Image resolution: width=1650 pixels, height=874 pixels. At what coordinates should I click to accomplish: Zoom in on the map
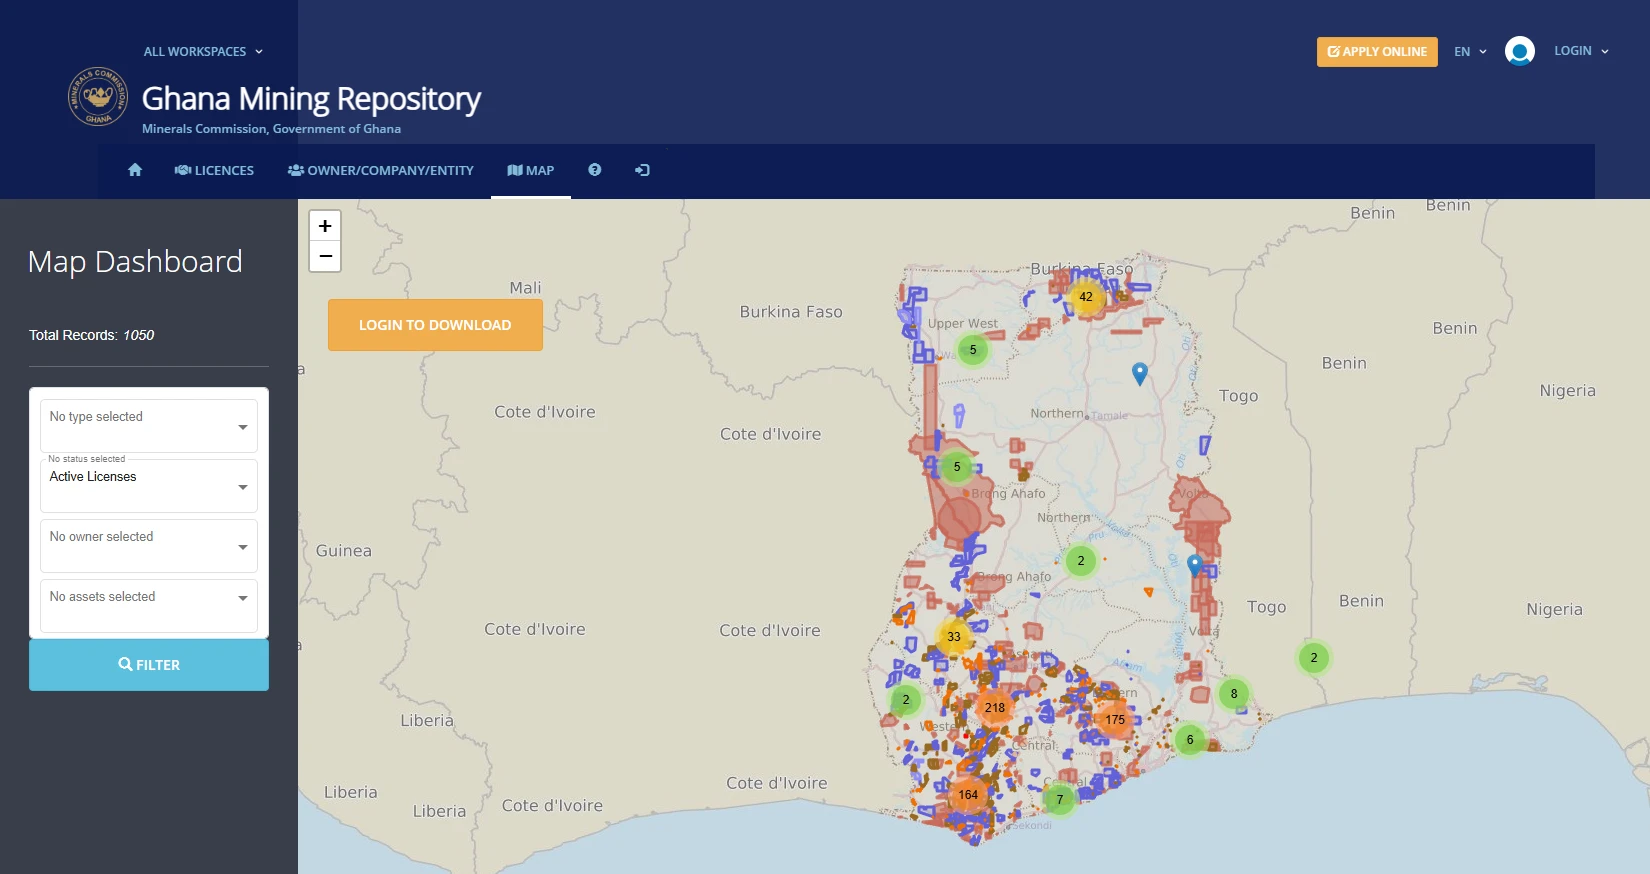pos(325,226)
